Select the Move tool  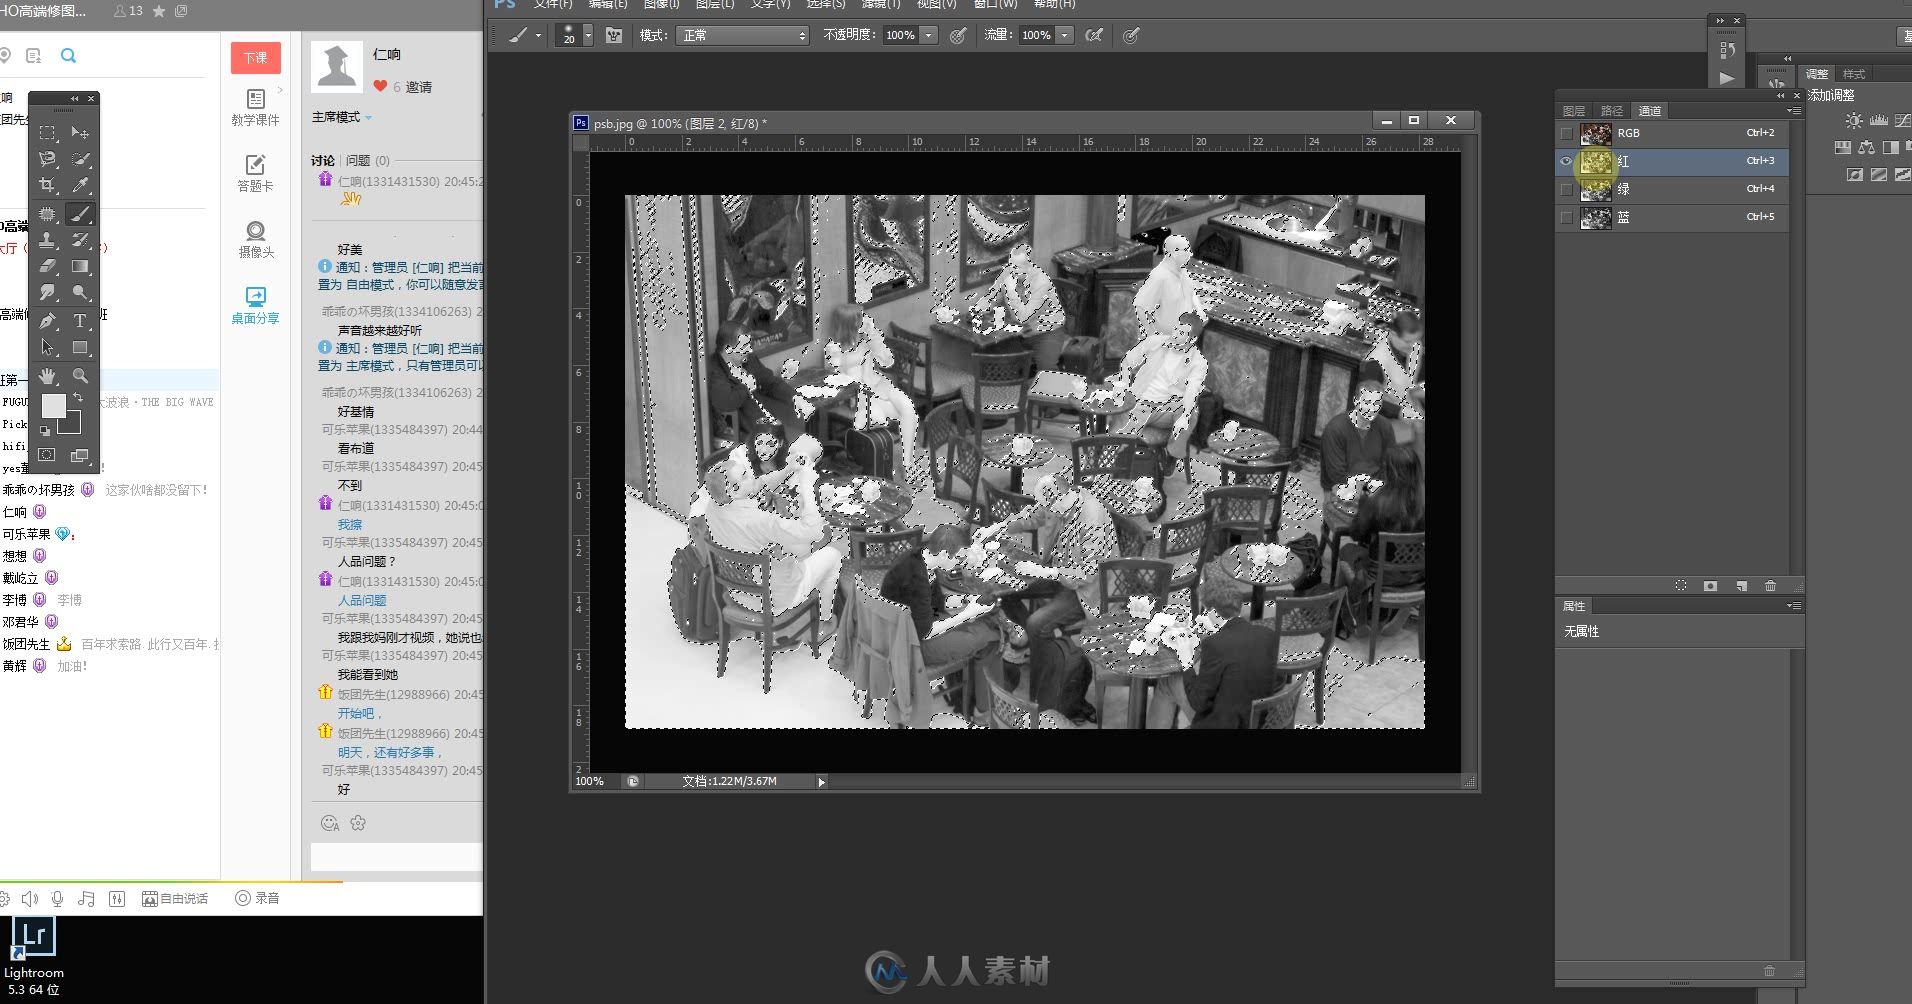(80, 132)
